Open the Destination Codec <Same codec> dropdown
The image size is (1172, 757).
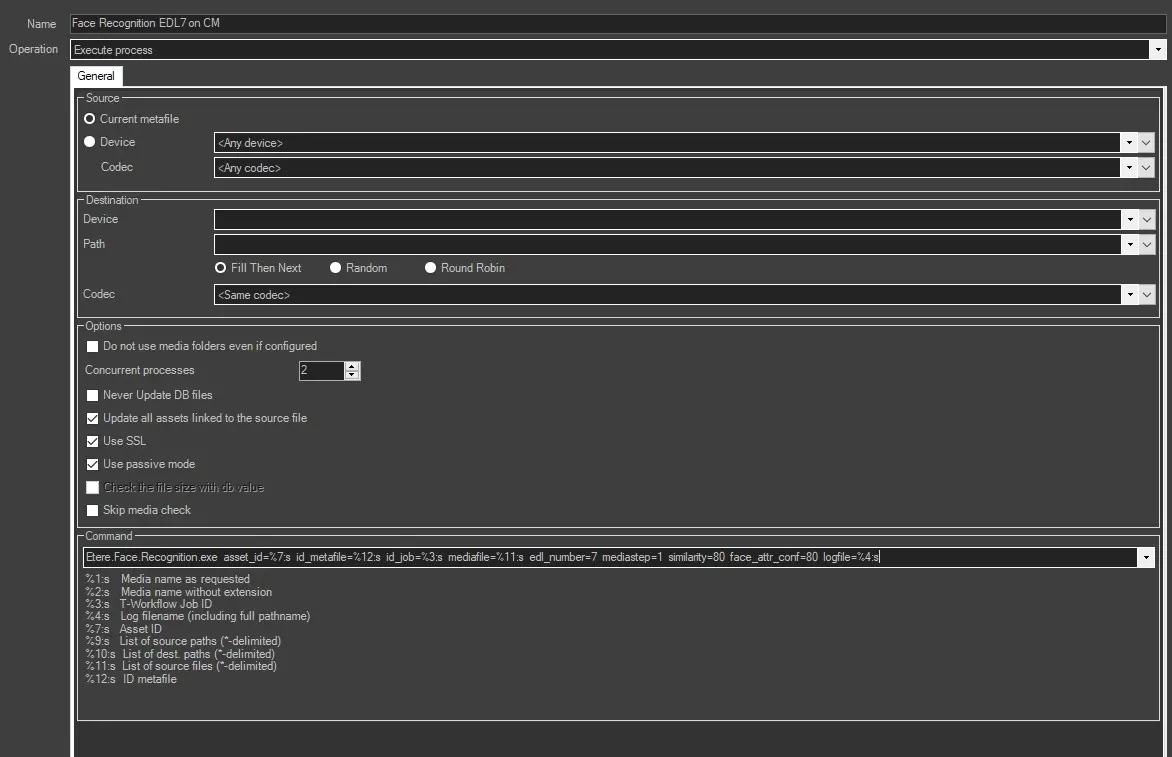coord(1129,295)
